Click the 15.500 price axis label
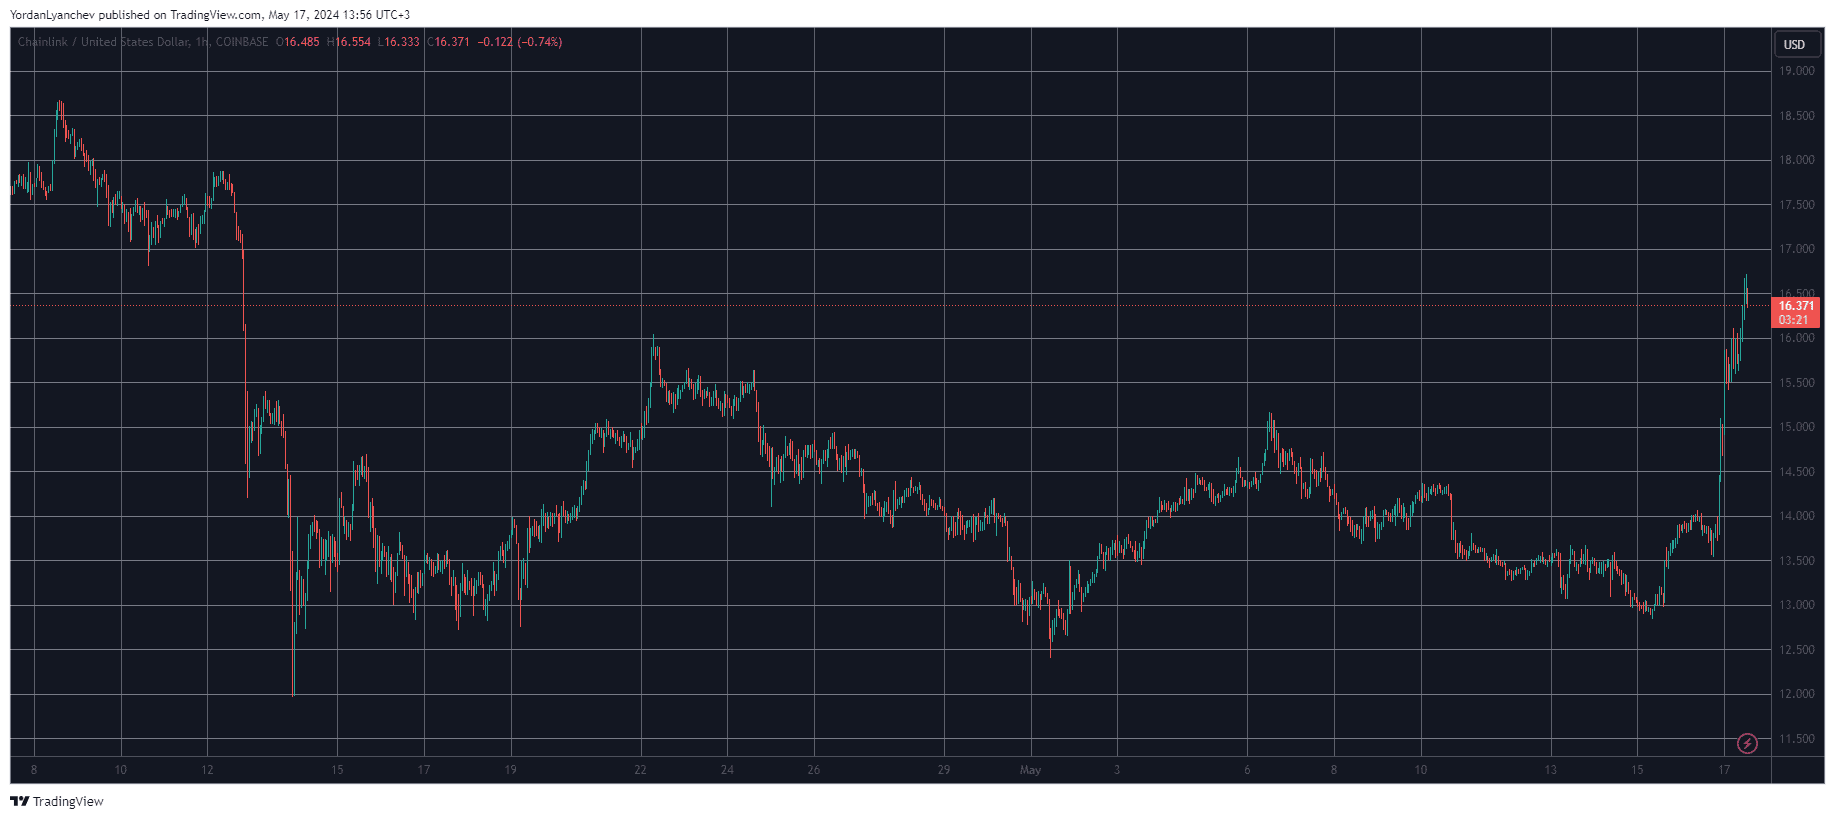Image resolution: width=1835 pixels, height=819 pixels. click(1796, 383)
